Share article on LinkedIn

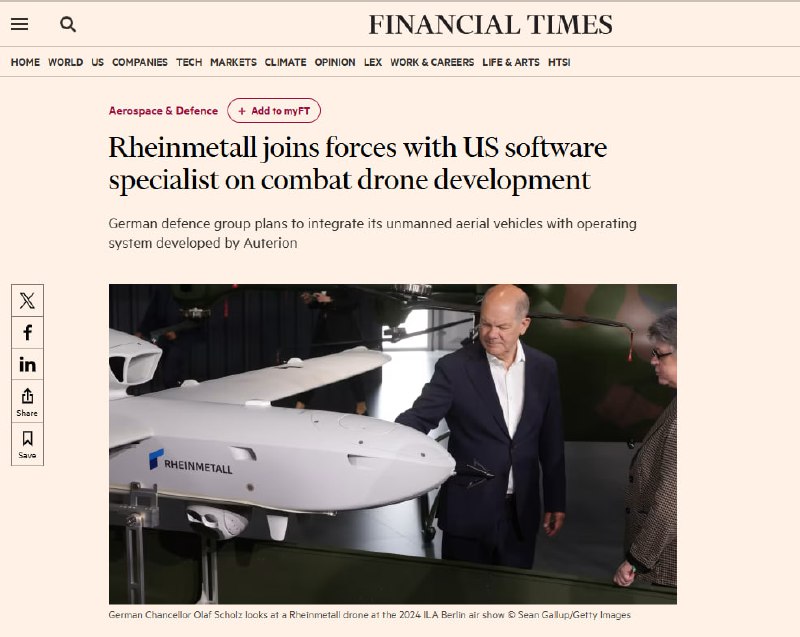28,364
